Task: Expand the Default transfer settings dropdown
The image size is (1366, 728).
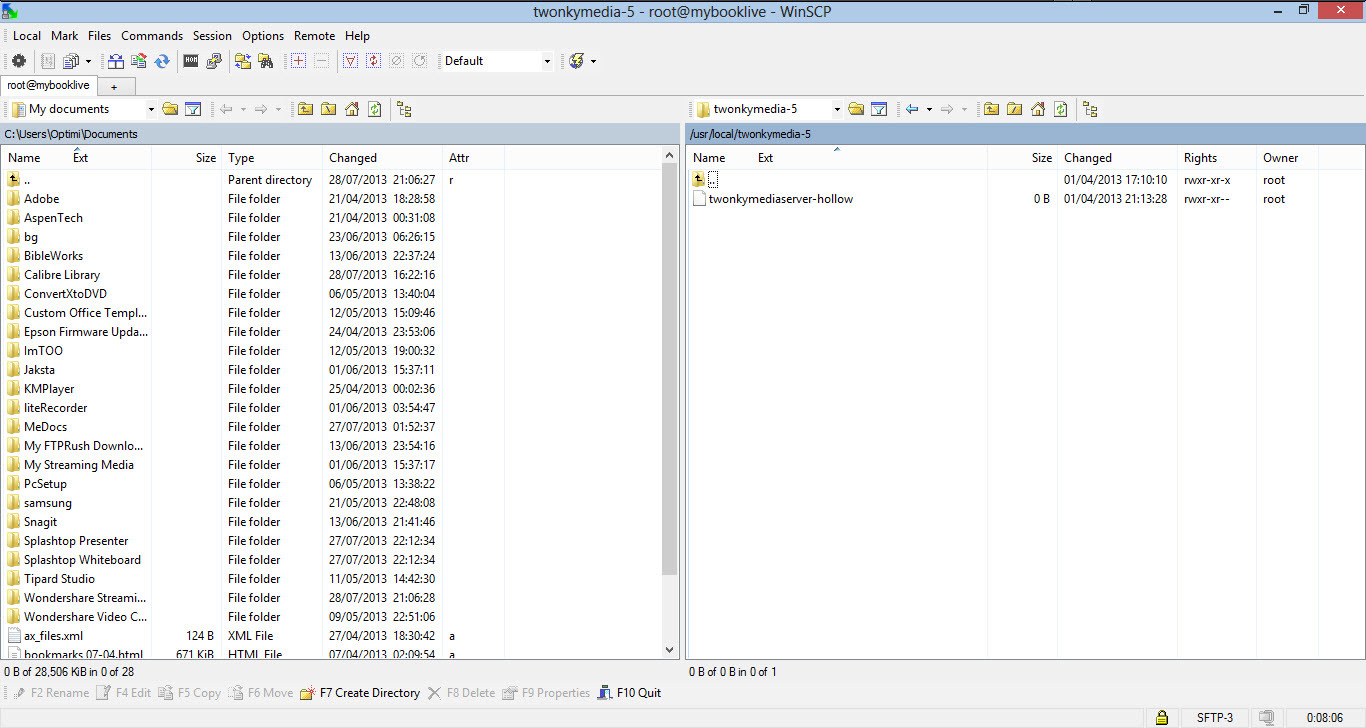Action: point(547,61)
